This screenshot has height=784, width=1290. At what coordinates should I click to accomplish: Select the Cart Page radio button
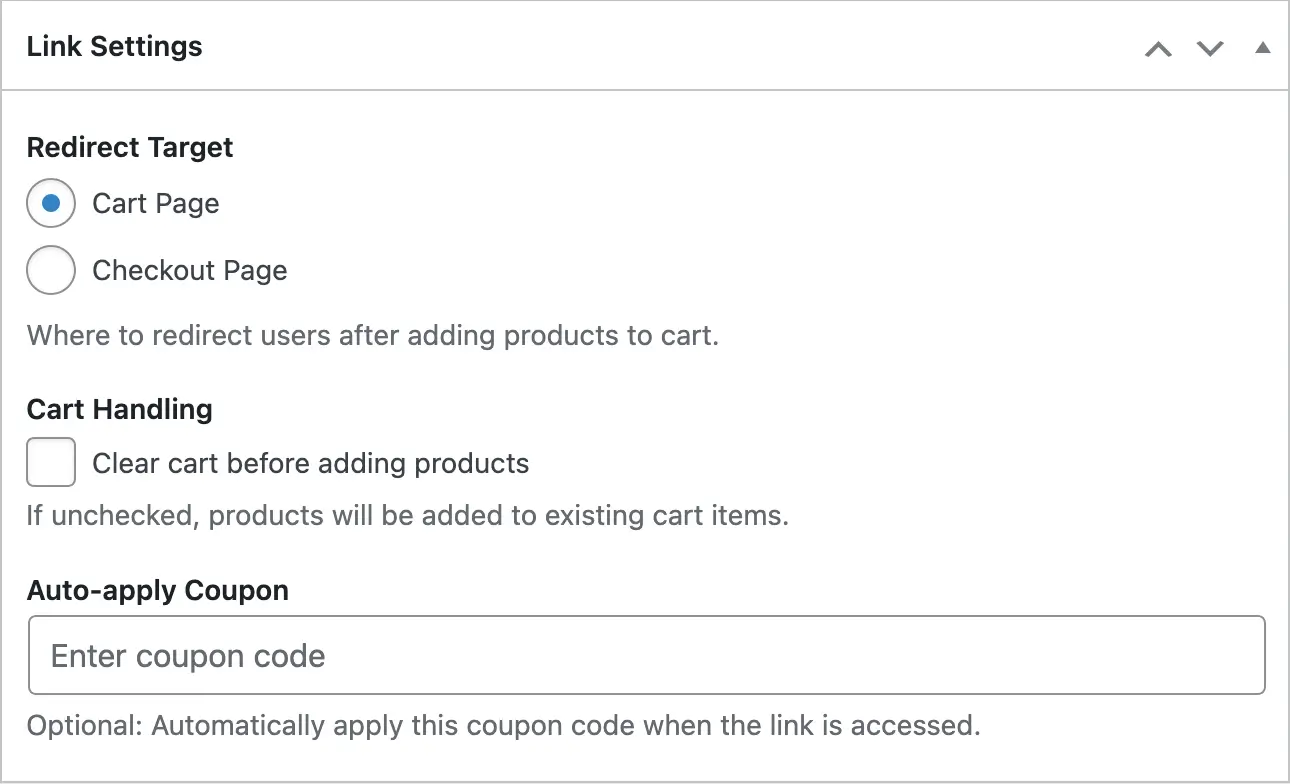pos(51,204)
